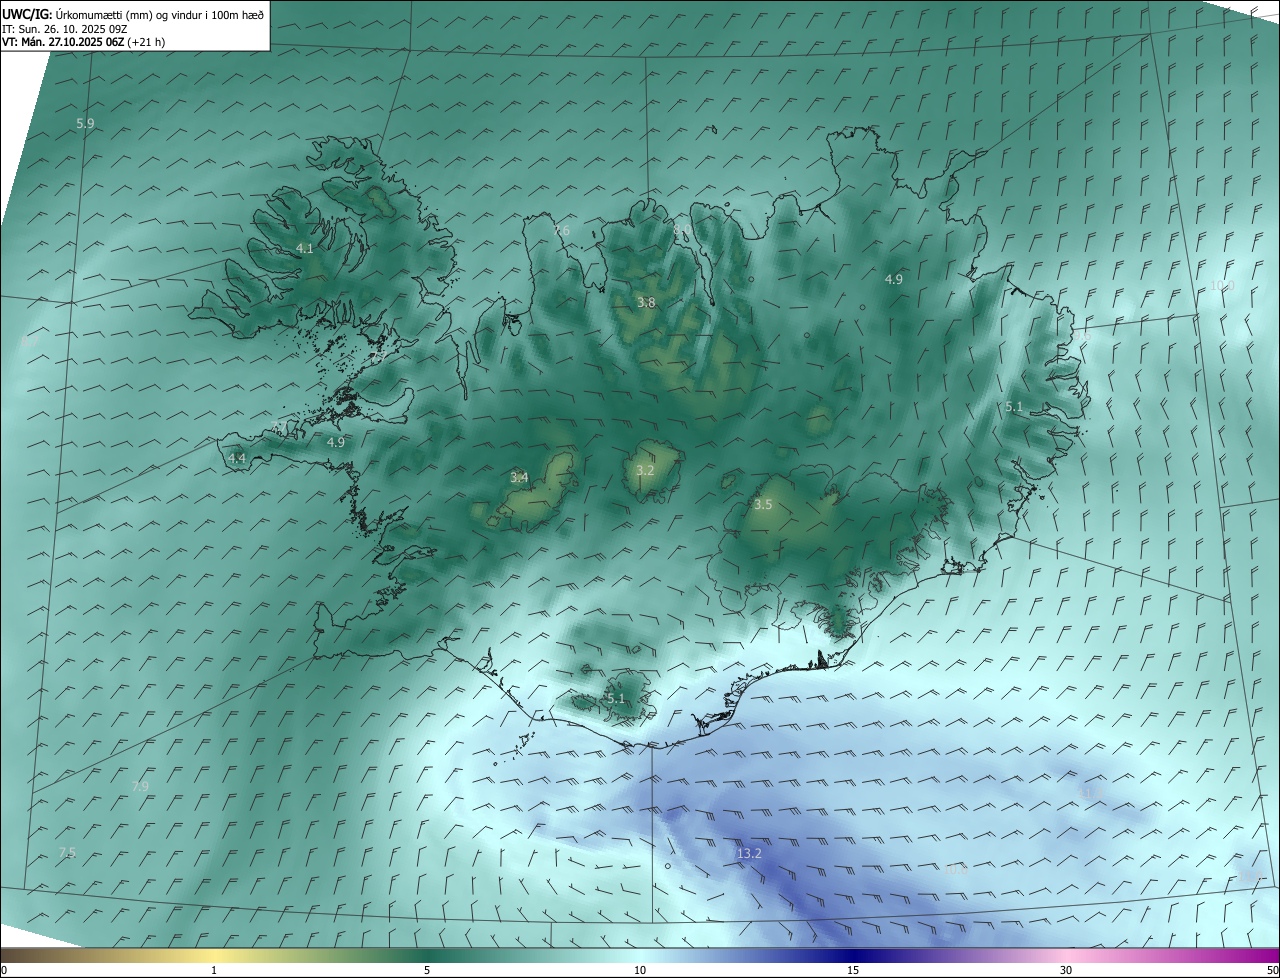Click the initial time line 'IT: Sun. 26. 10. 2025 09Z'
The image size is (1280, 978).
65,29
